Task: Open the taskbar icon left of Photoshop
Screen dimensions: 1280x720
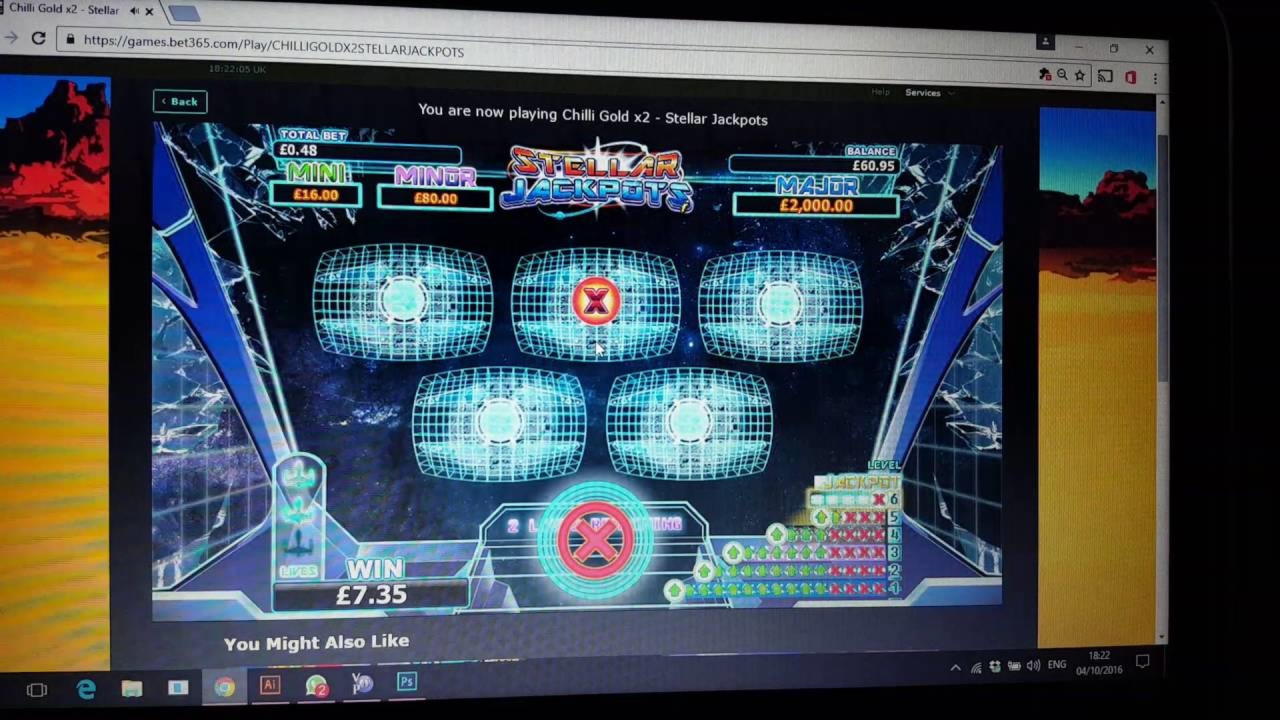Action: point(362,684)
